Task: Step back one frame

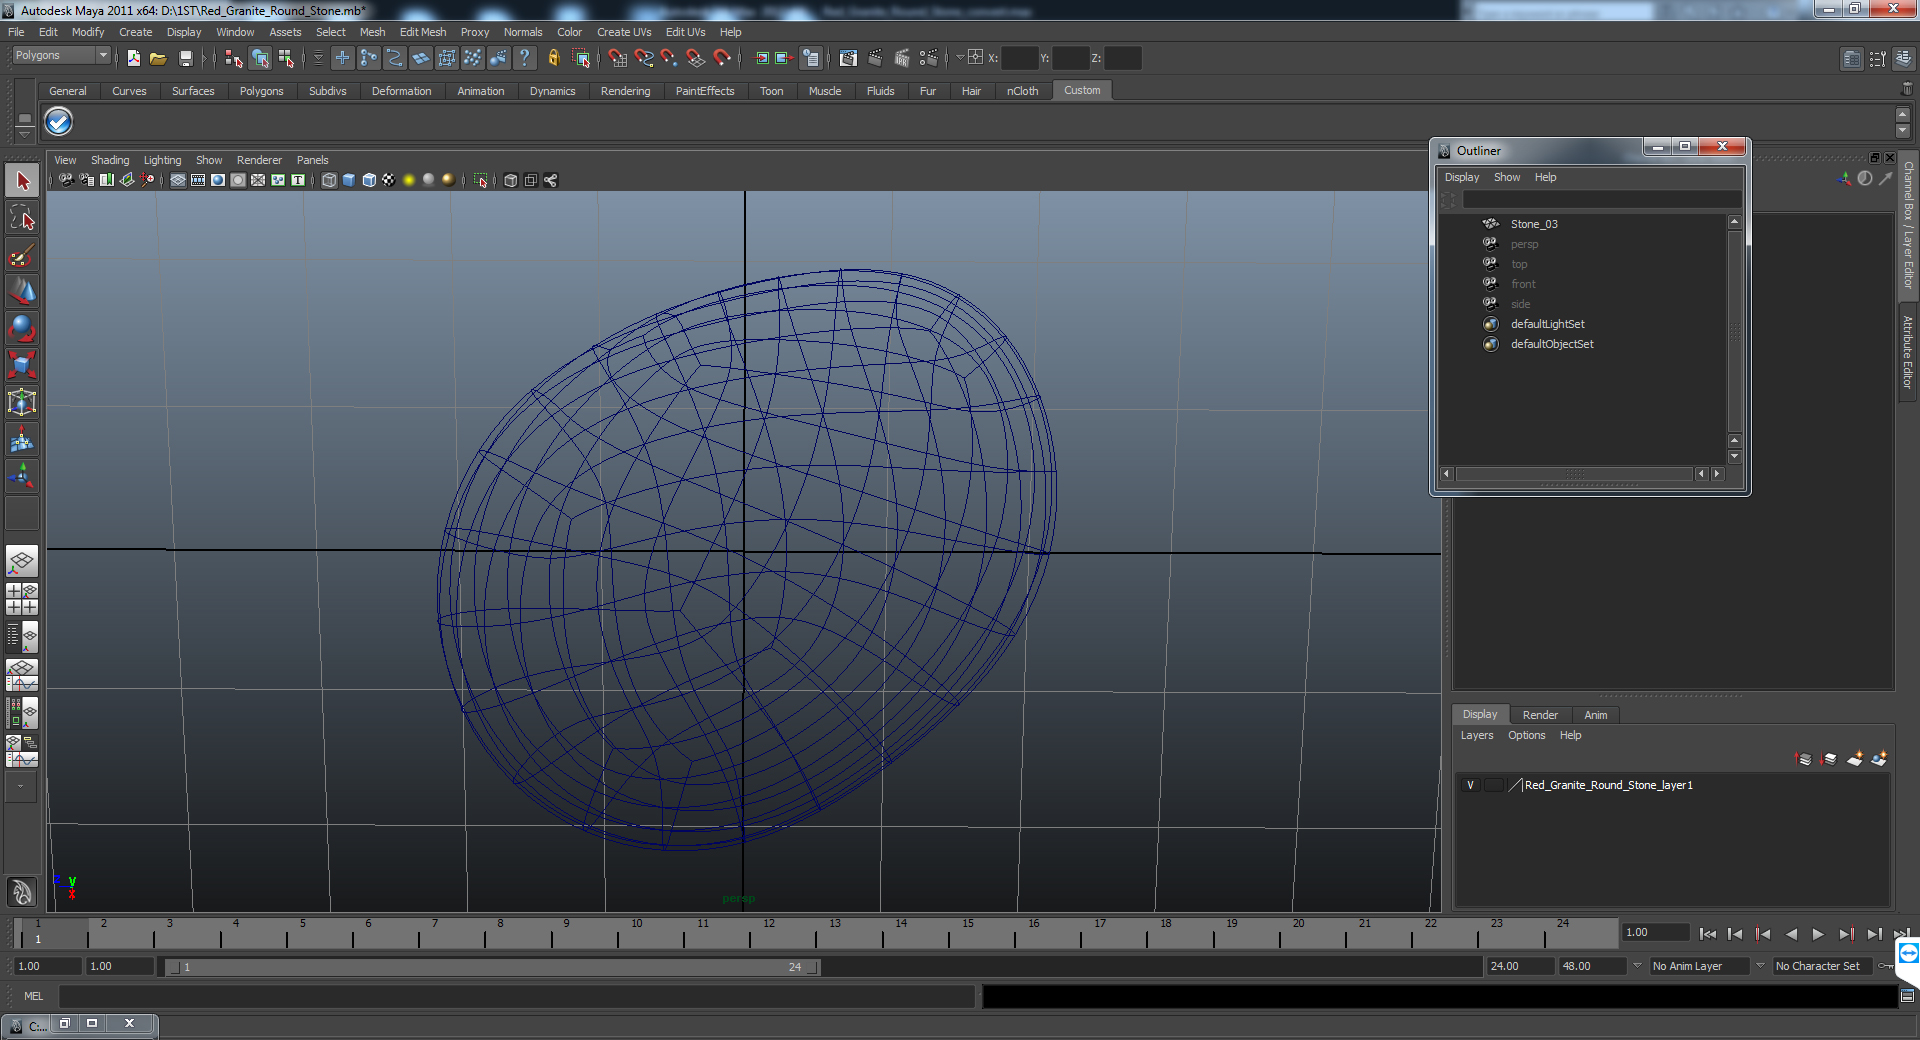Action: [x=1735, y=934]
